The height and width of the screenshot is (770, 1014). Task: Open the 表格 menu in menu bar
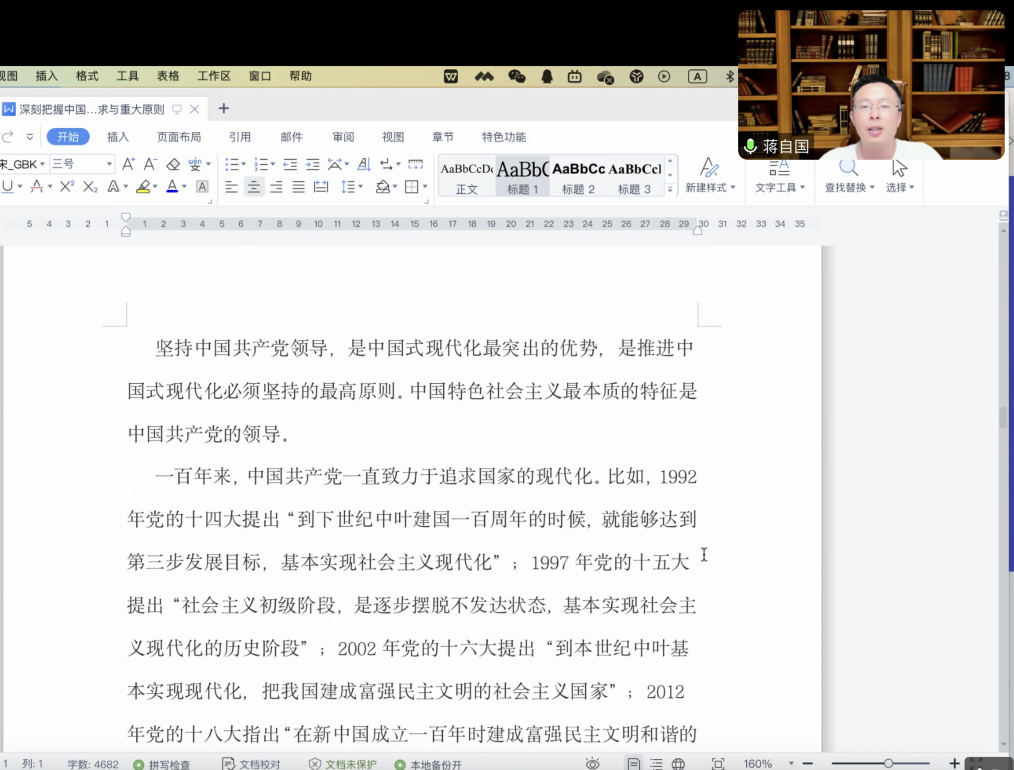pyautogui.click(x=168, y=76)
